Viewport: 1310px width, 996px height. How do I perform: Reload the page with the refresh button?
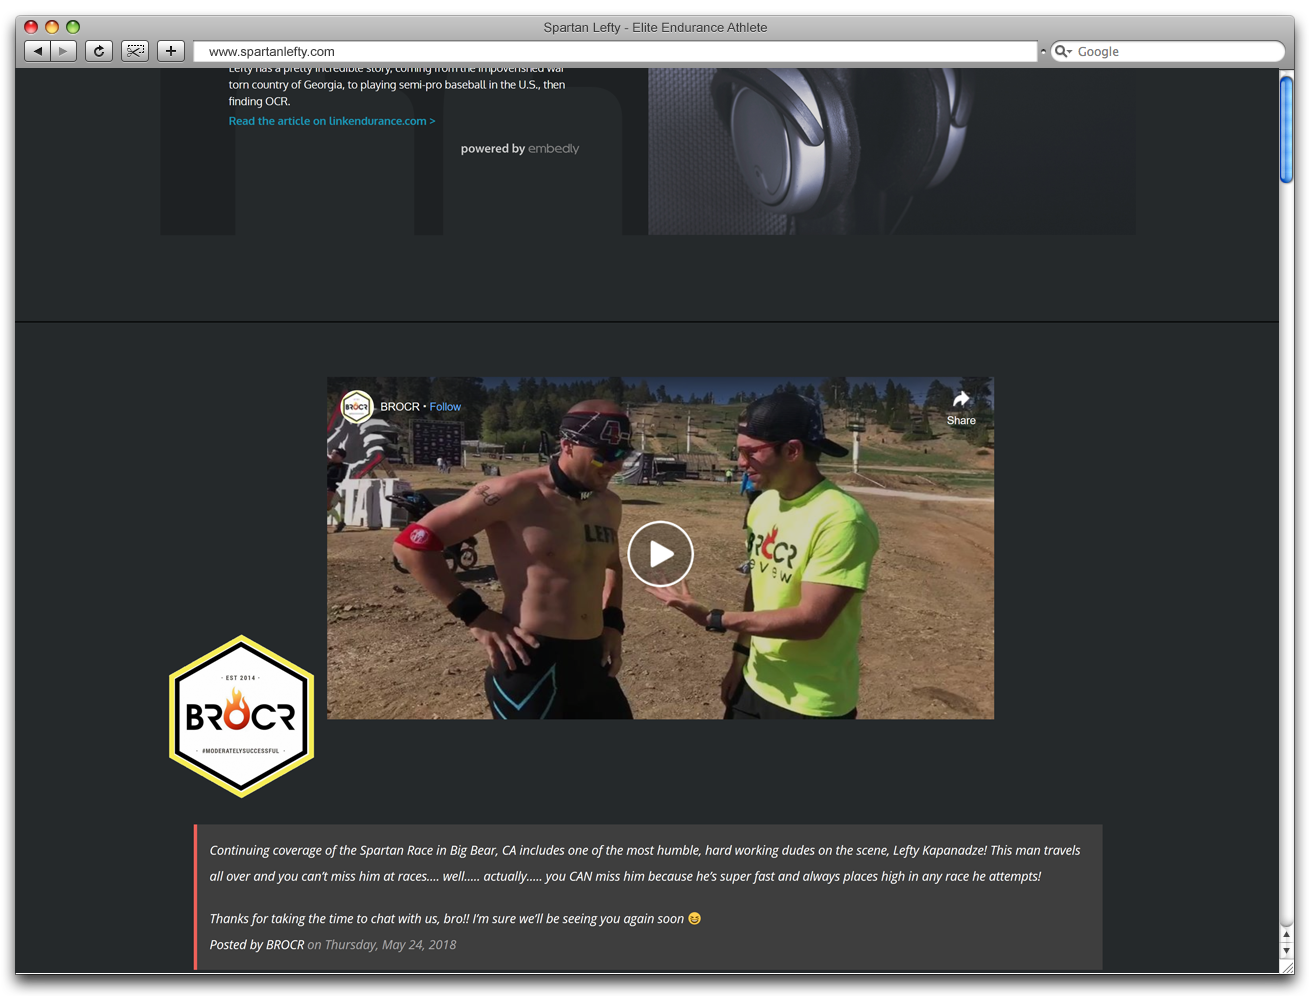click(99, 51)
